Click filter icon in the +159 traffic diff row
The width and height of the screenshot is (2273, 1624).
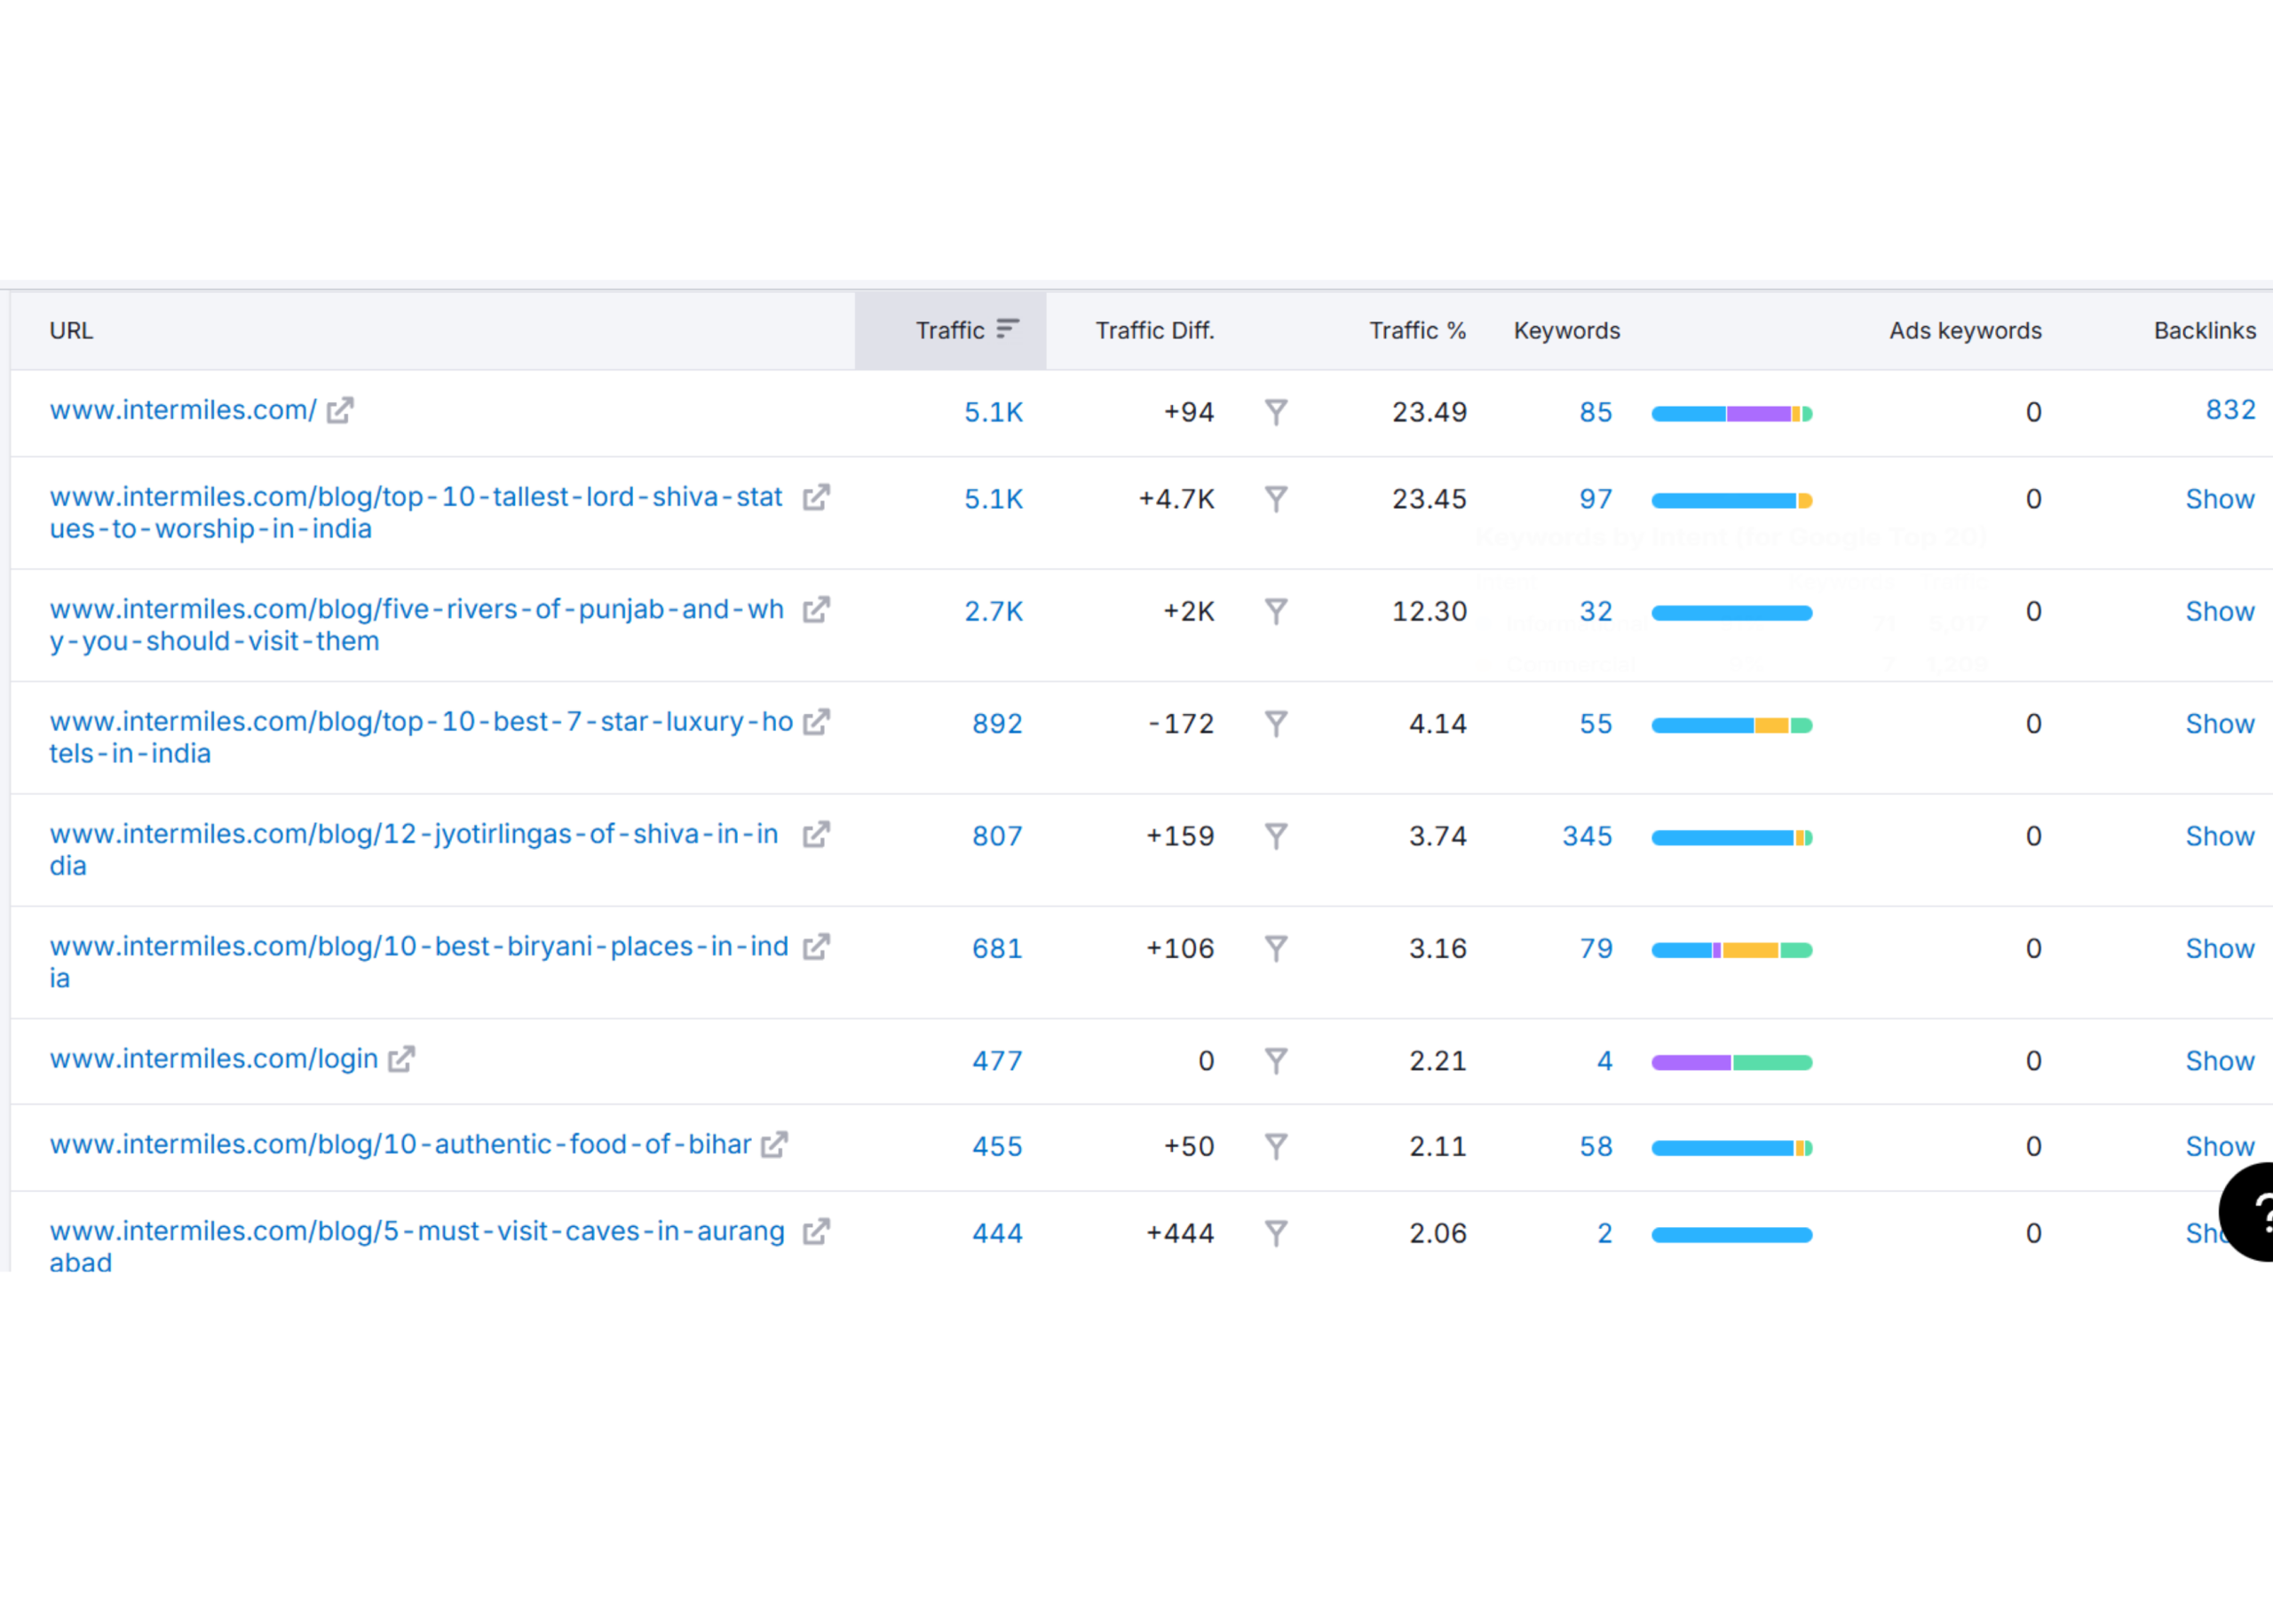1276,836
